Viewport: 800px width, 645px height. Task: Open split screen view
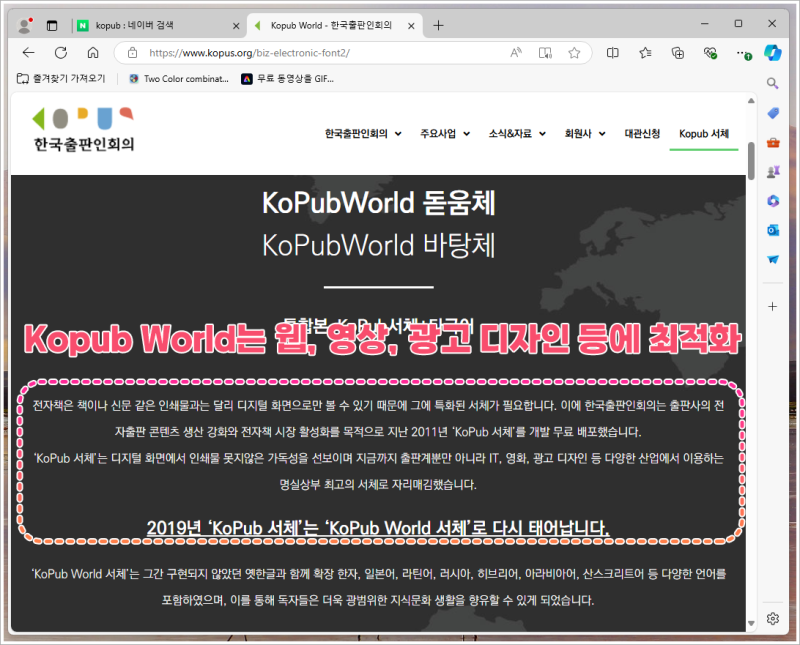click(x=613, y=53)
